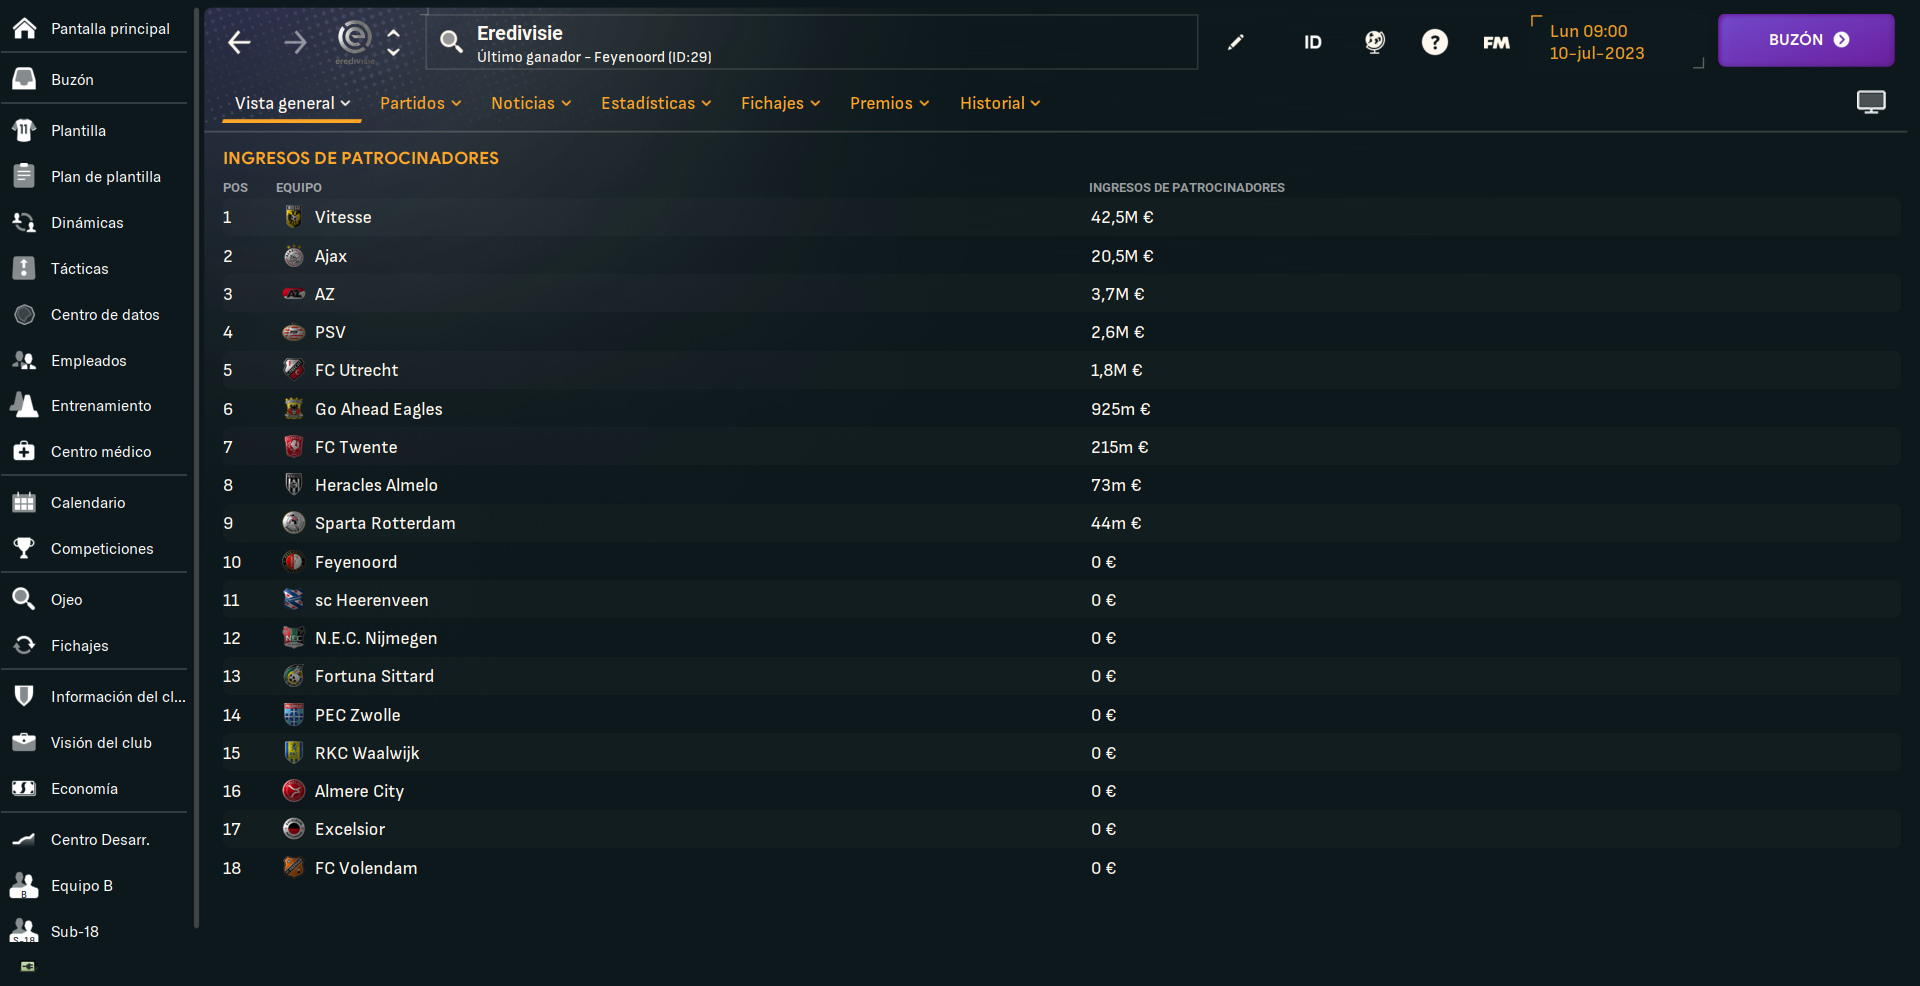Open the Calendario icon
The height and width of the screenshot is (986, 1920).
(24, 502)
